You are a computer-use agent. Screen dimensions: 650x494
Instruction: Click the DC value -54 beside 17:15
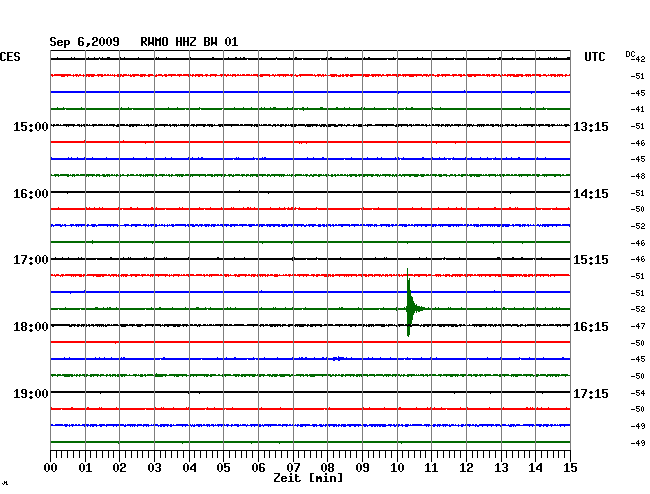(638, 393)
